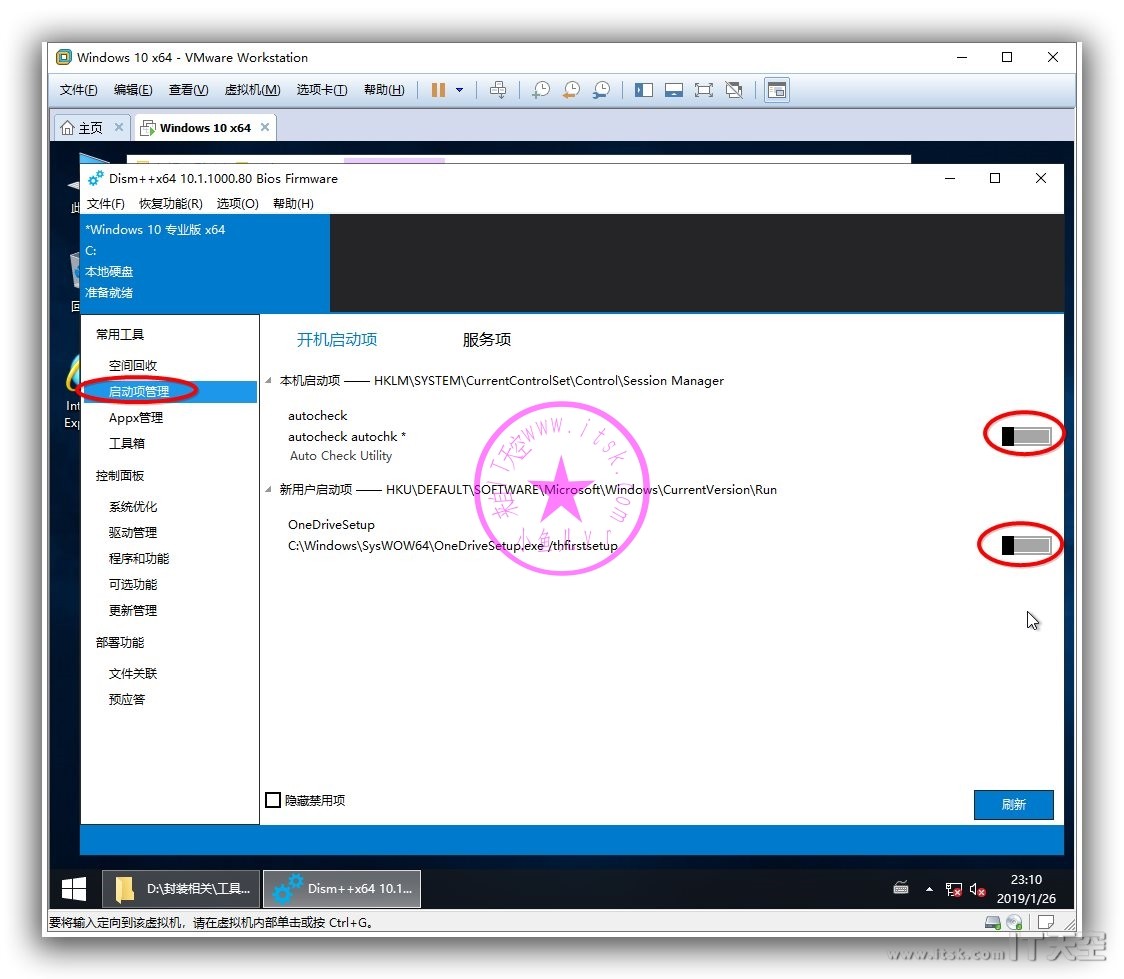Switch to the 主页 home tab
The height and width of the screenshot is (979, 1124).
coord(91,128)
